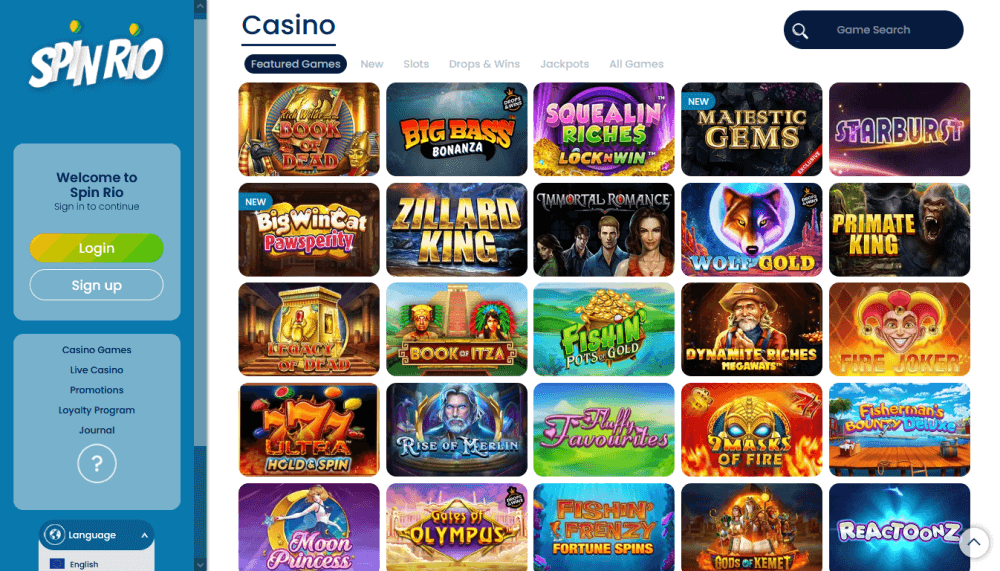1000x571 pixels.
Task: Select the Drops & Wins tab
Action: 484,64
